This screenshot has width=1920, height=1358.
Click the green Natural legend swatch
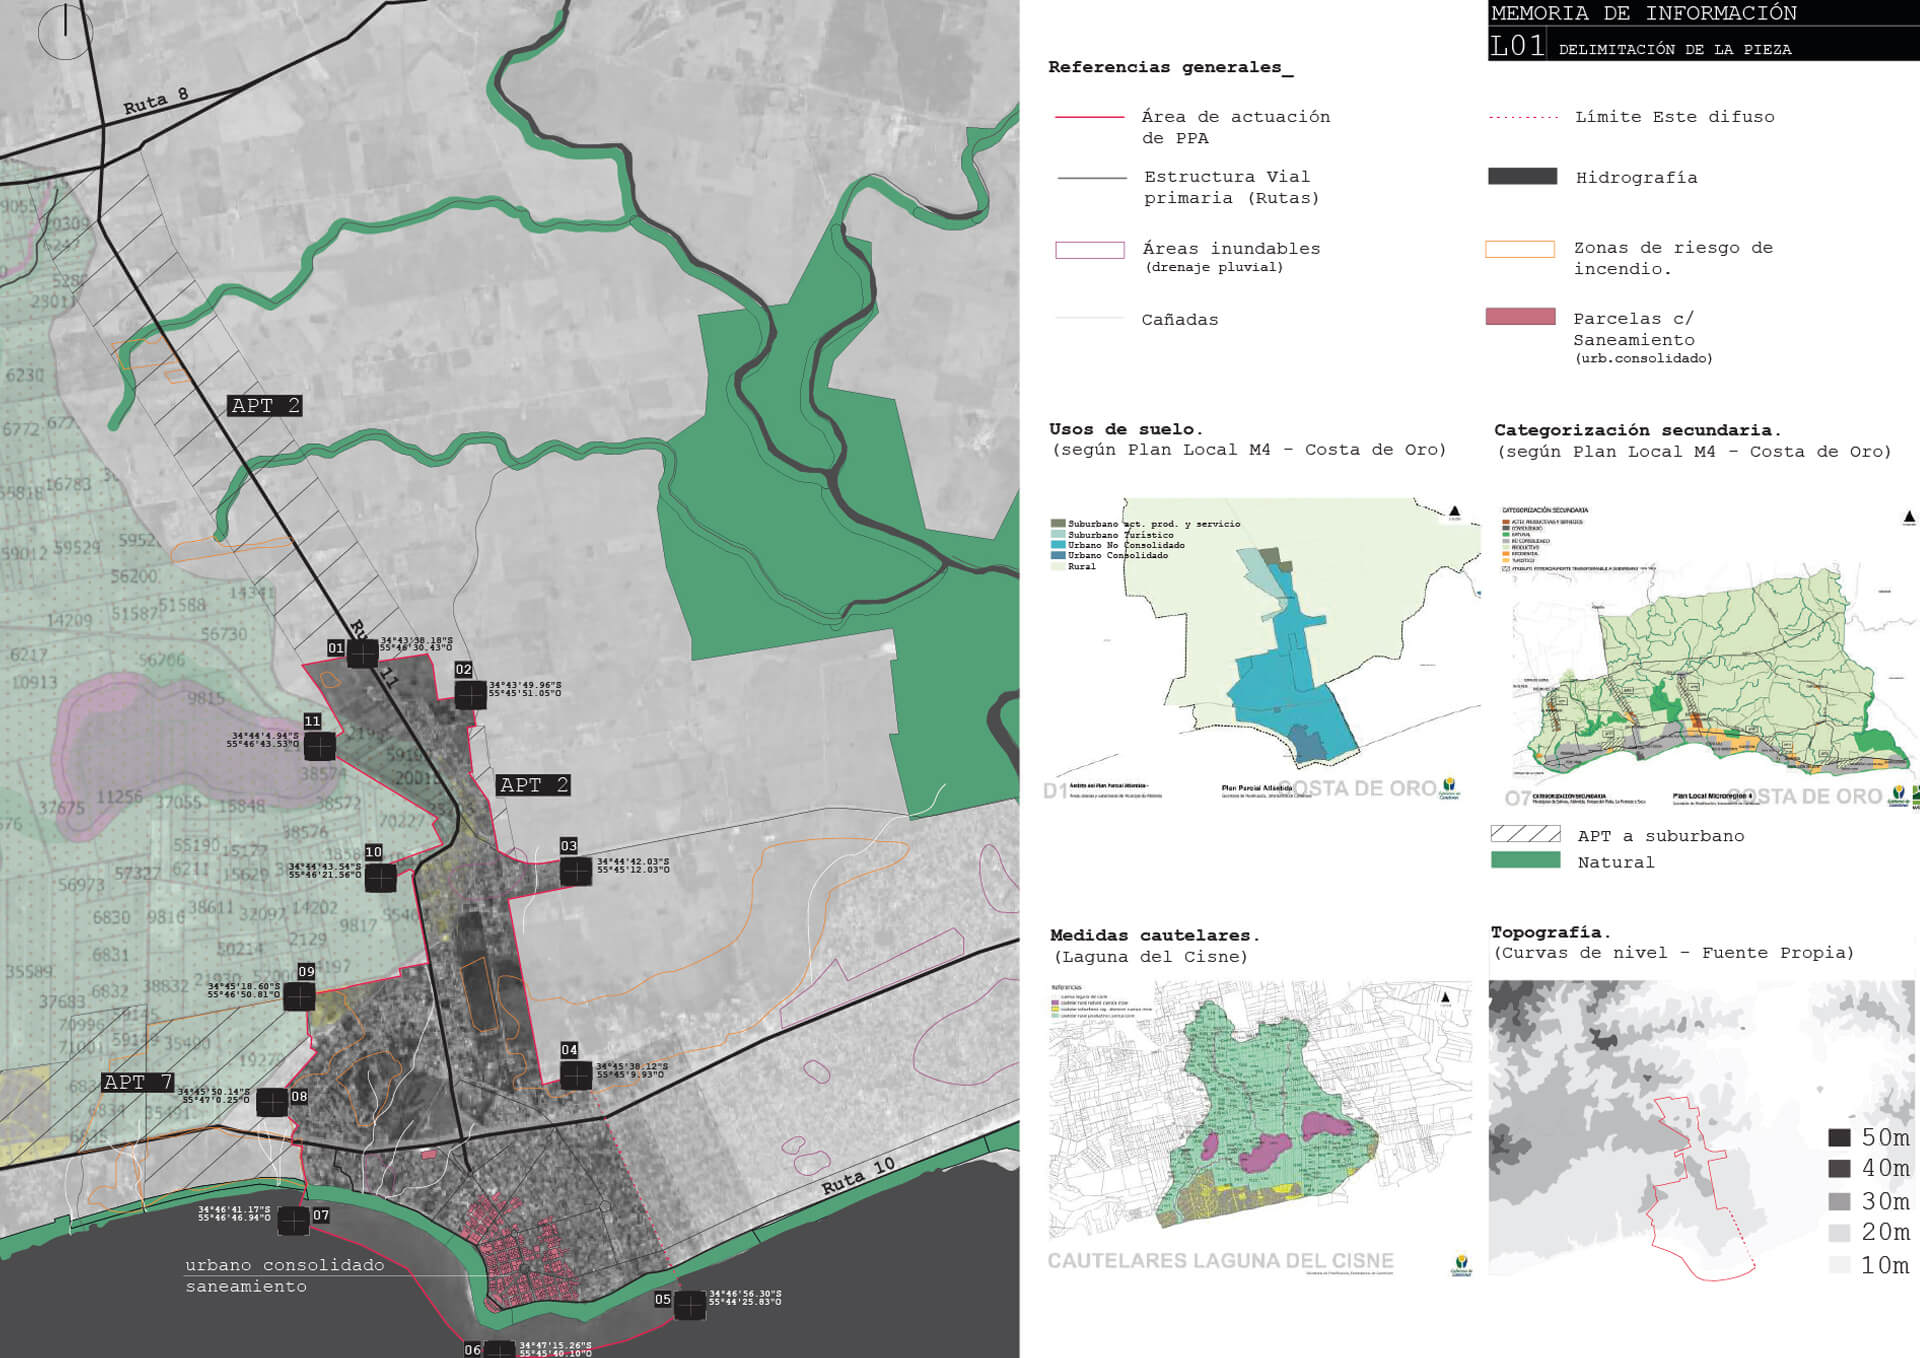(x=1525, y=860)
